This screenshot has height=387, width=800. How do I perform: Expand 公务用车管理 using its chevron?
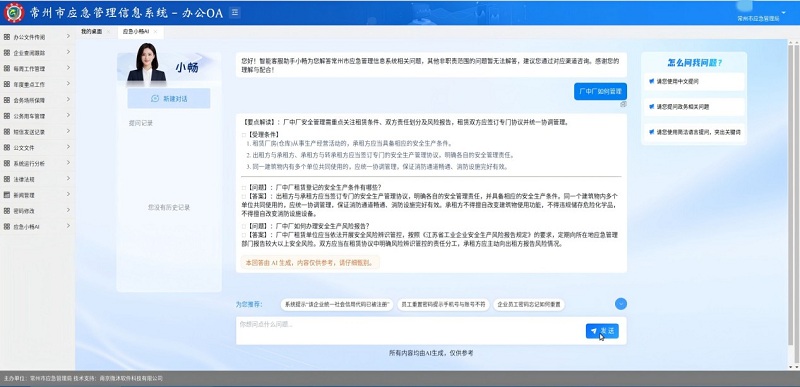pyautogui.click(x=68, y=115)
